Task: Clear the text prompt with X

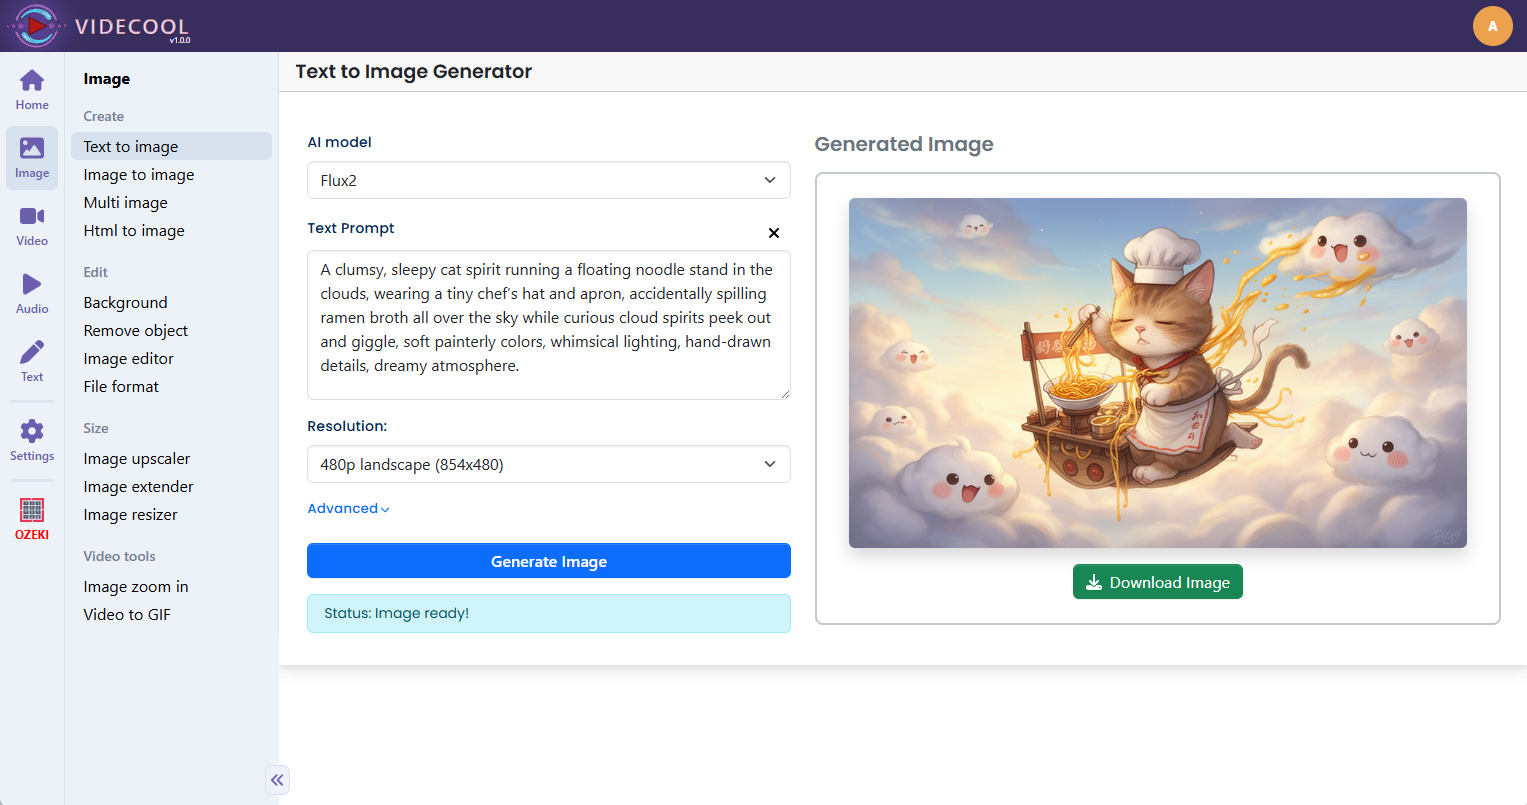Action: coord(773,233)
